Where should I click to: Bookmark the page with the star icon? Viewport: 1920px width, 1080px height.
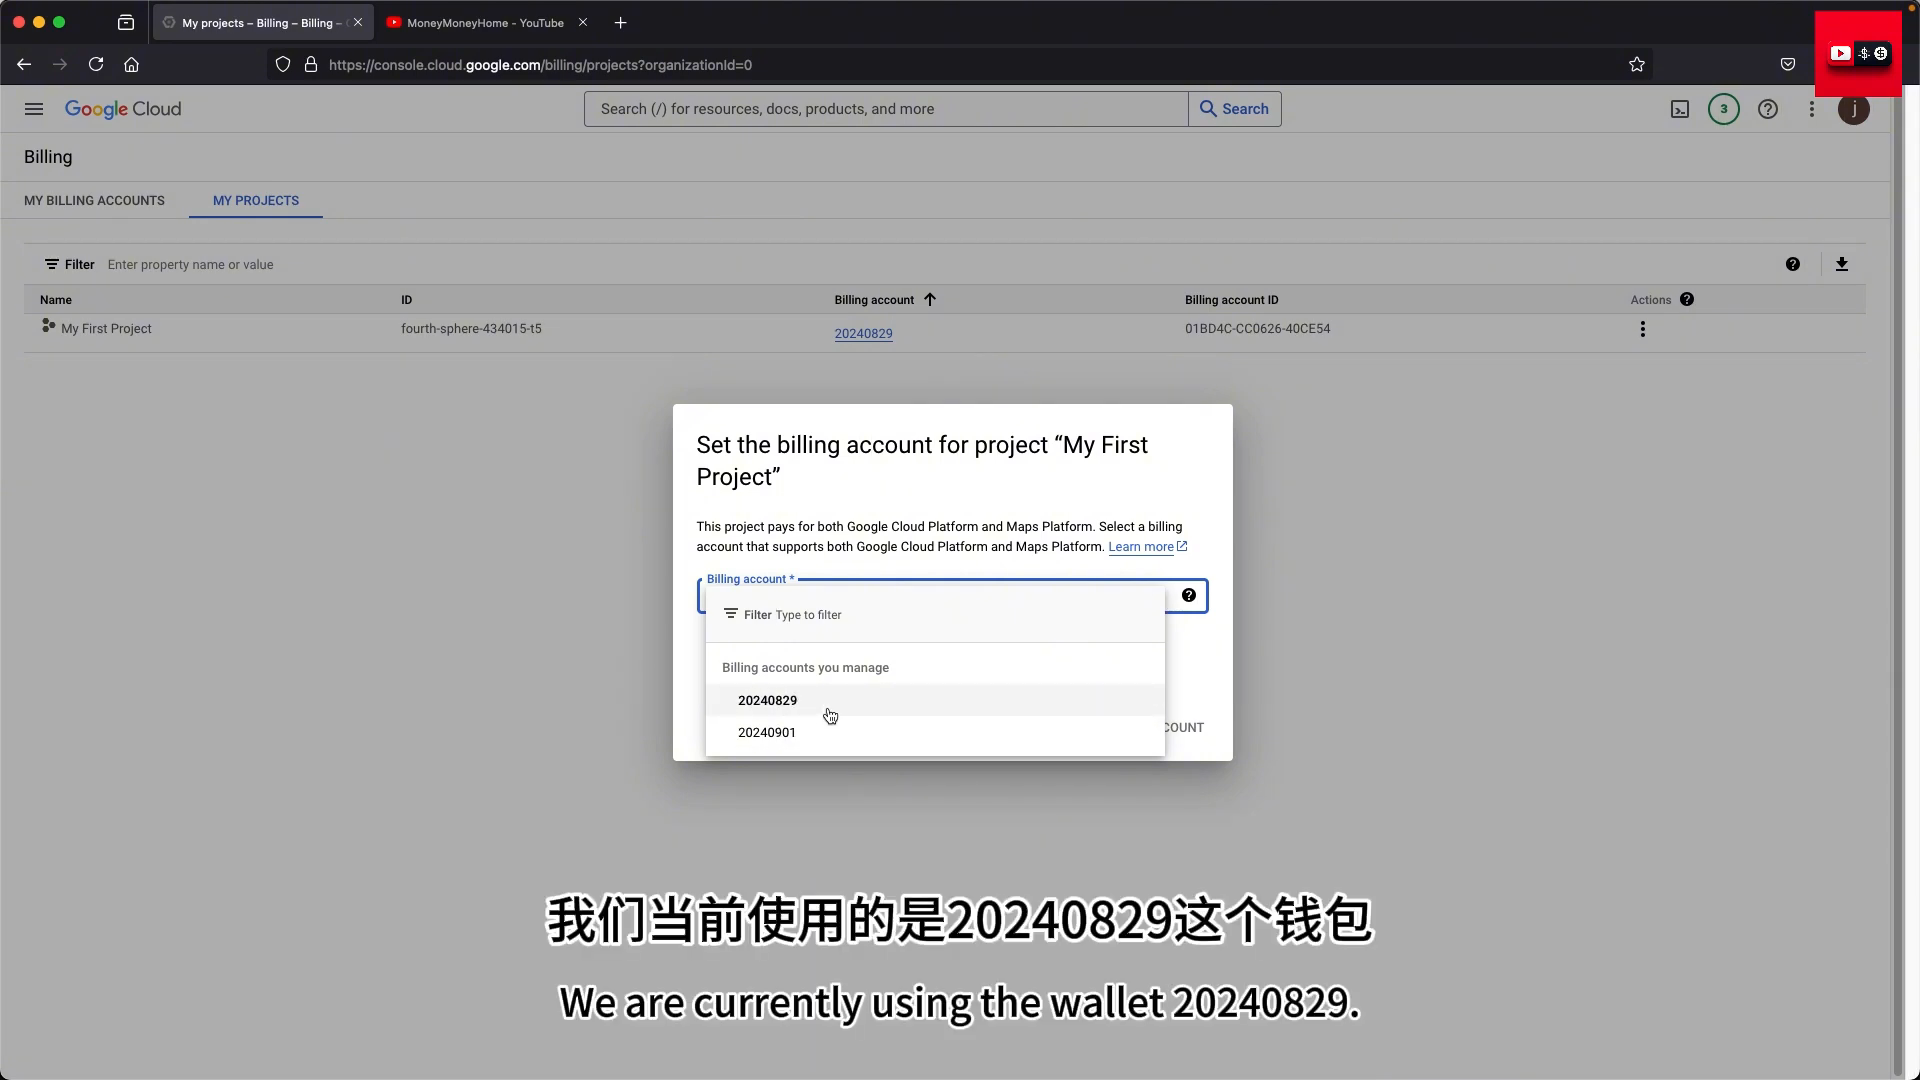[1637, 64]
